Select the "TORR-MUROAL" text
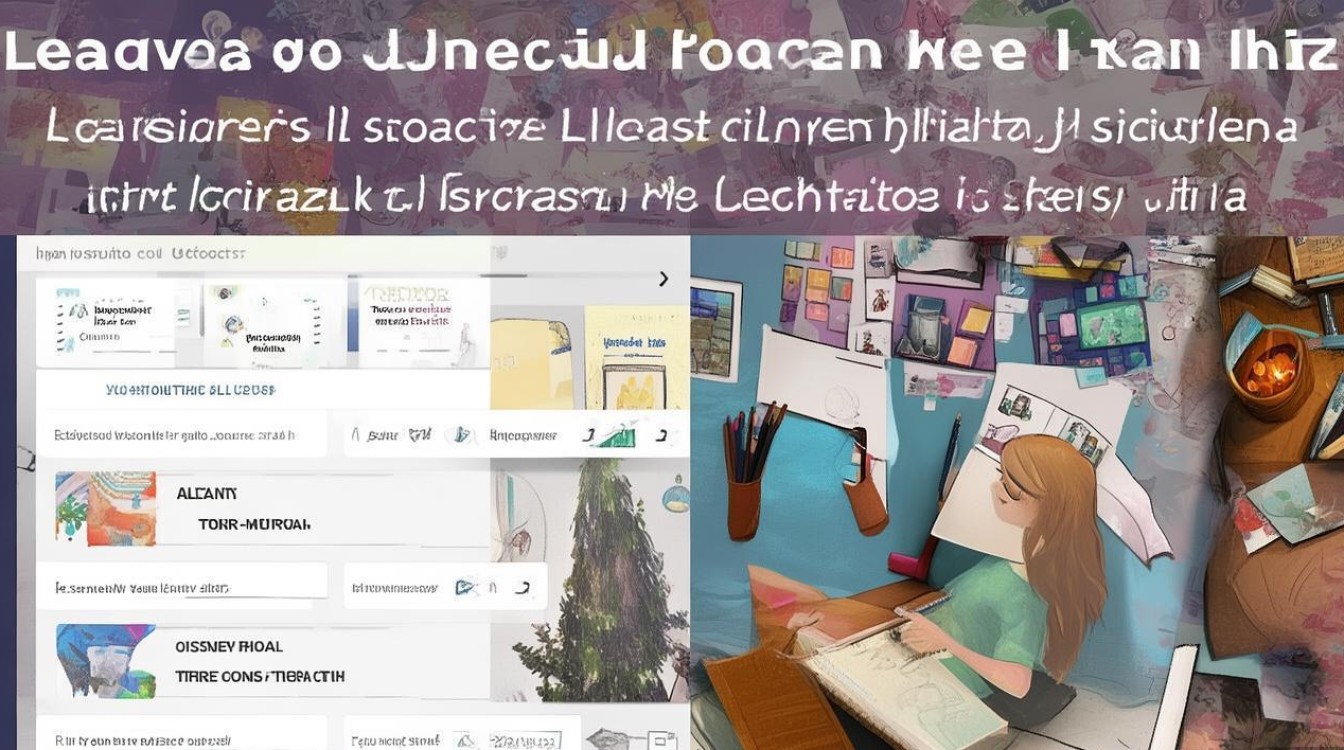Viewport: 1344px width, 750px height. (x=255, y=523)
